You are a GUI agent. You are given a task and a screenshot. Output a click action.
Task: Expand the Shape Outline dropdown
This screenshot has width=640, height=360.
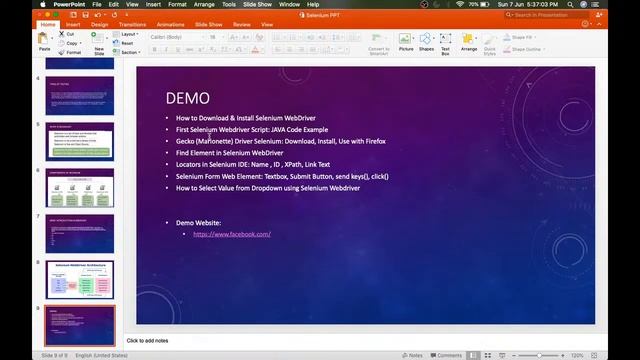(x=544, y=49)
